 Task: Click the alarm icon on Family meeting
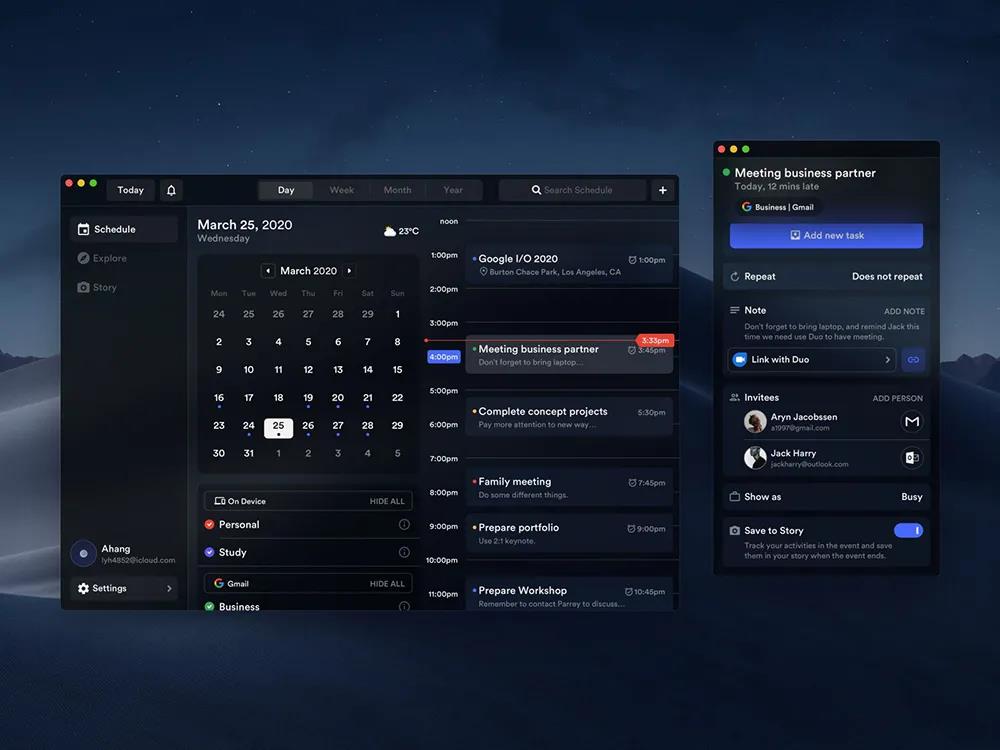[x=632, y=483]
